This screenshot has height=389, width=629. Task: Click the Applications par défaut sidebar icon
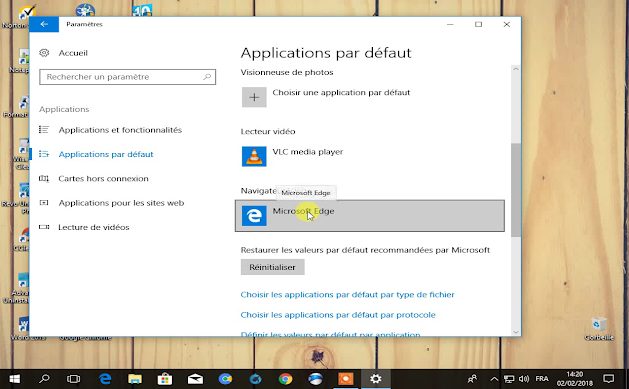(x=44, y=154)
